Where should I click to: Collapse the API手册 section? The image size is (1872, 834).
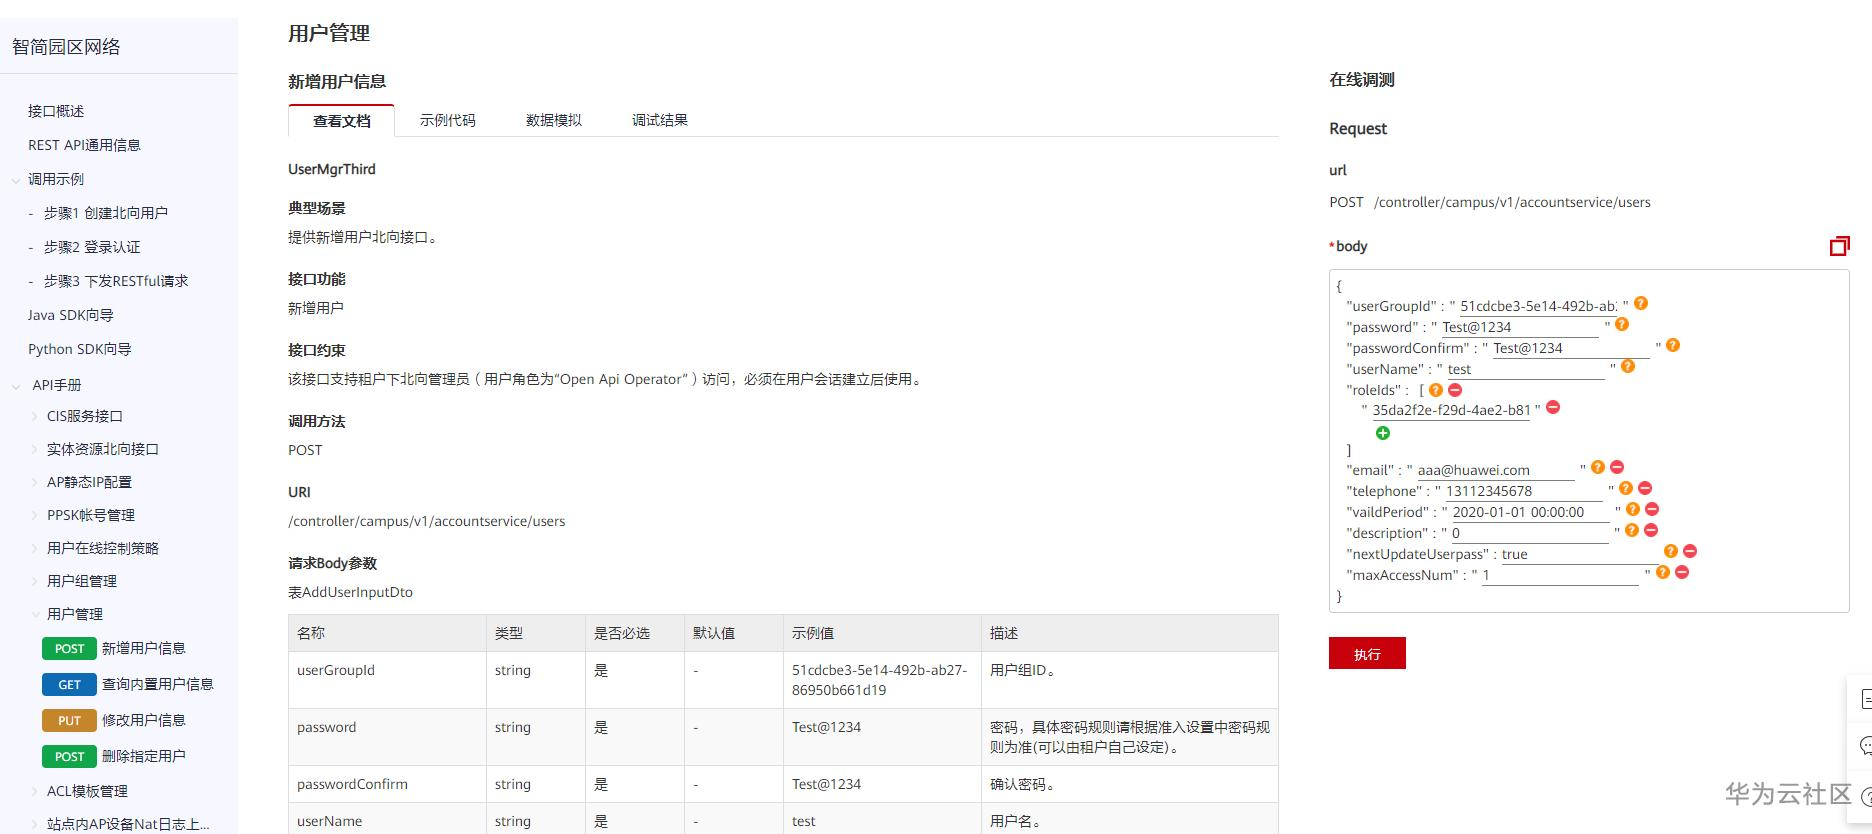(16, 386)
